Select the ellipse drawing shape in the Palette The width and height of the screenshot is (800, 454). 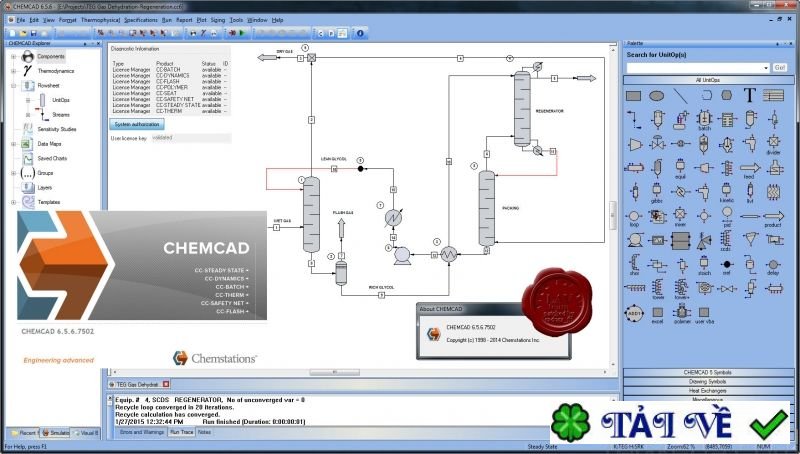[657, 96]
